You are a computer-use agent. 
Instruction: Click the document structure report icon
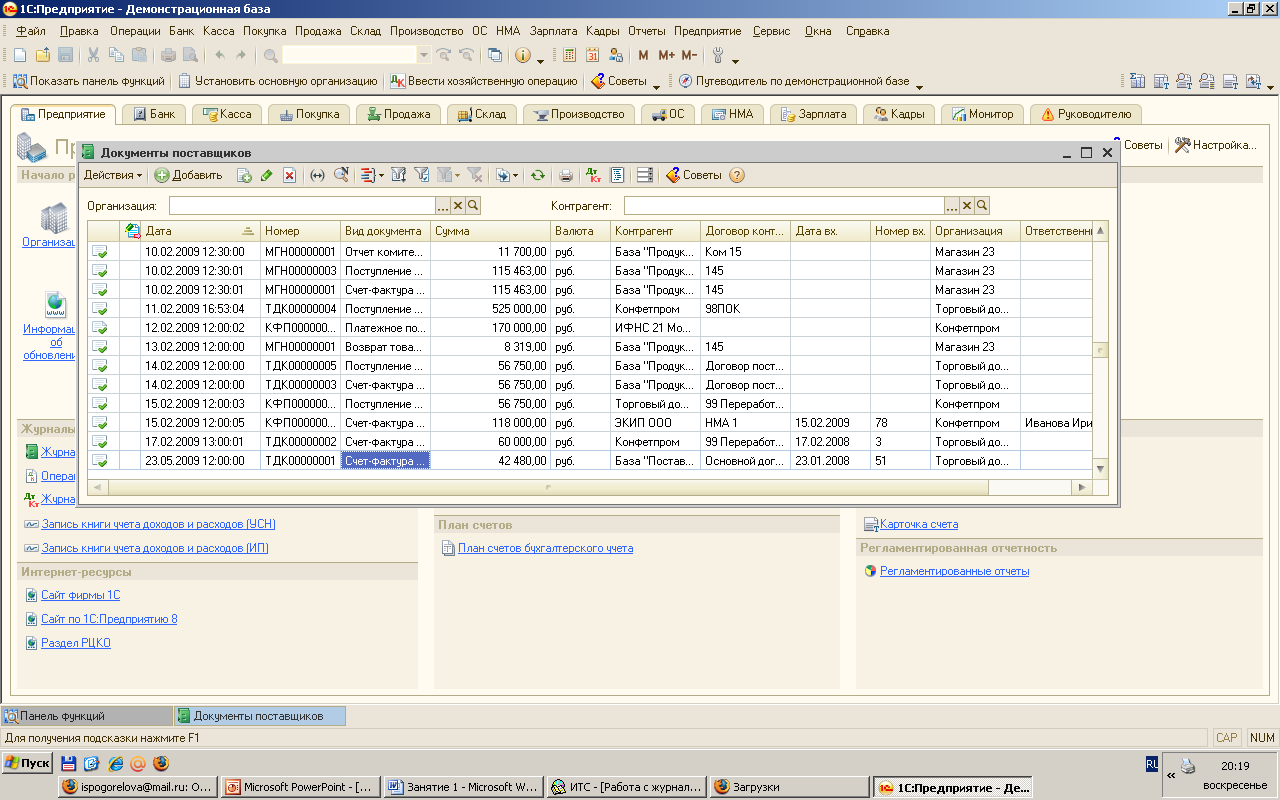click(617, 175)
